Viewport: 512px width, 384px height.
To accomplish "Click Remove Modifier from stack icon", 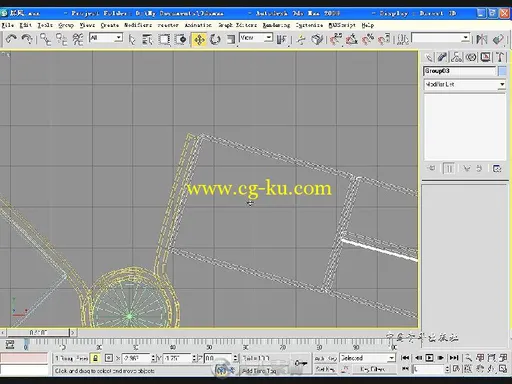I will click(x=479, y=168).
